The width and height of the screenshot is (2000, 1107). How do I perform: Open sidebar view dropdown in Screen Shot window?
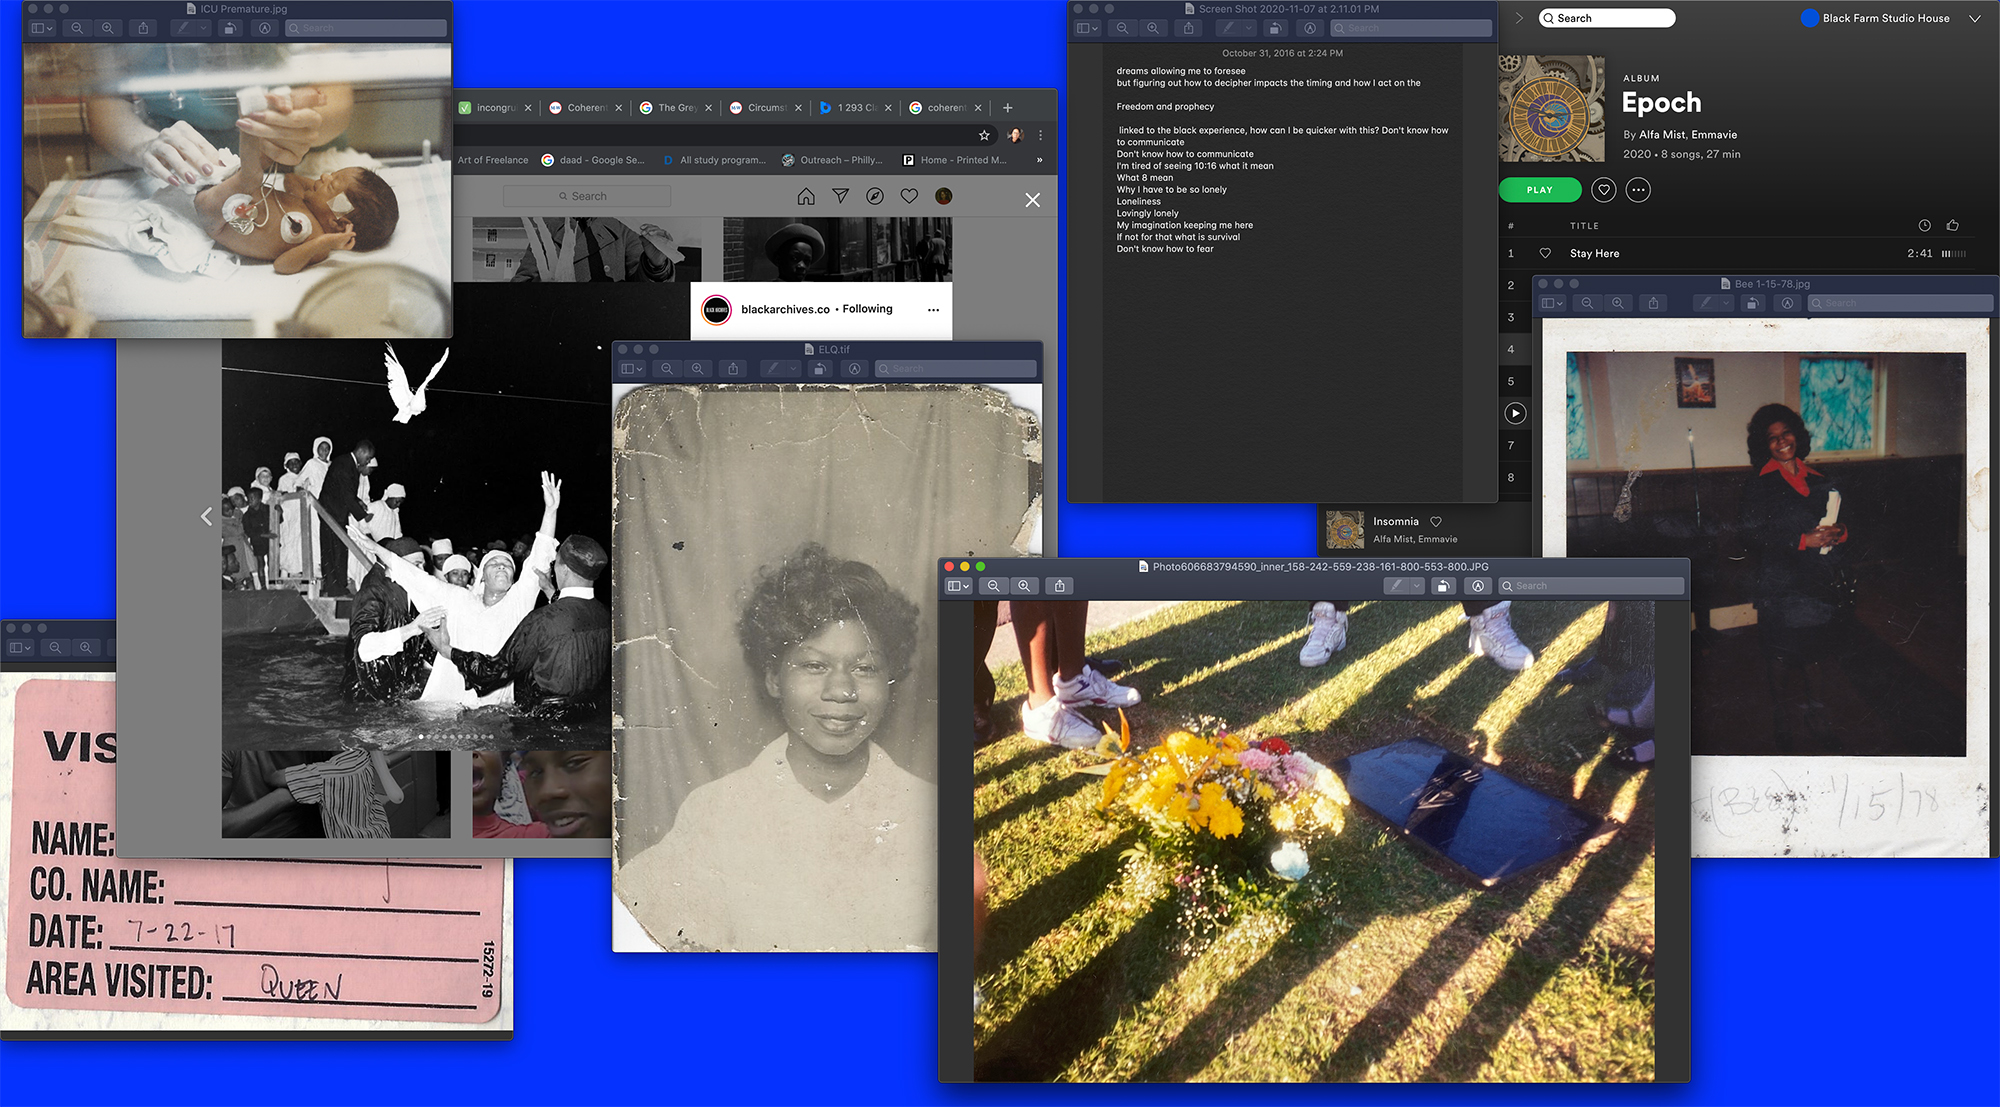pos(1087,28)
